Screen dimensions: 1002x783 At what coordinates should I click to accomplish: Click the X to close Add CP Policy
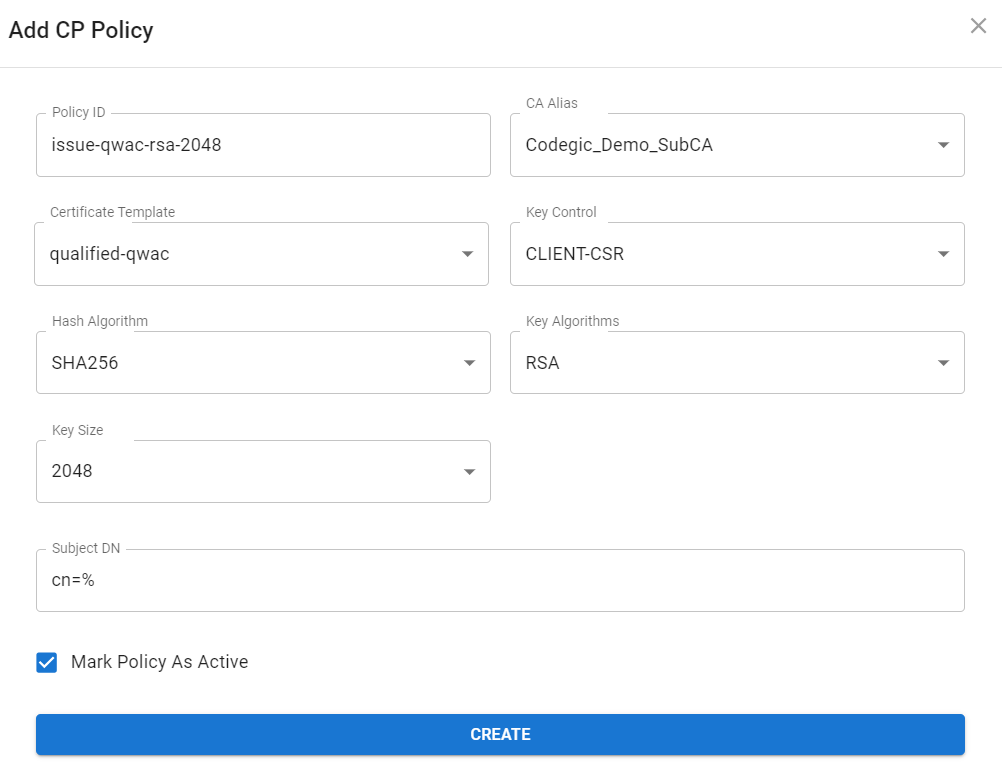tap(978, 26)
